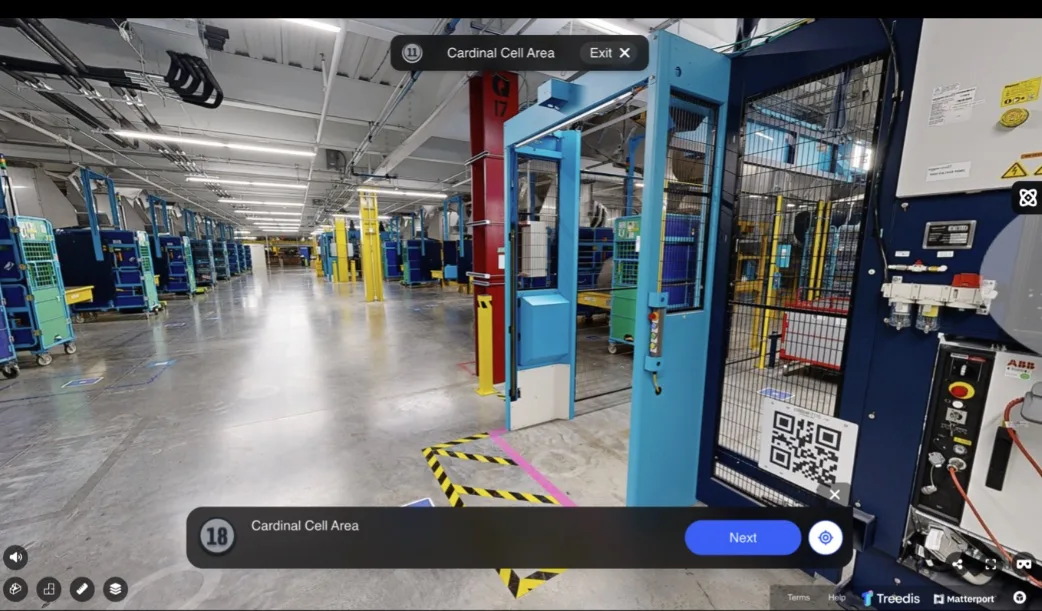Switch to VR headset mode
Viewport: 1042px width, 611px height.
coord(1023,564)
